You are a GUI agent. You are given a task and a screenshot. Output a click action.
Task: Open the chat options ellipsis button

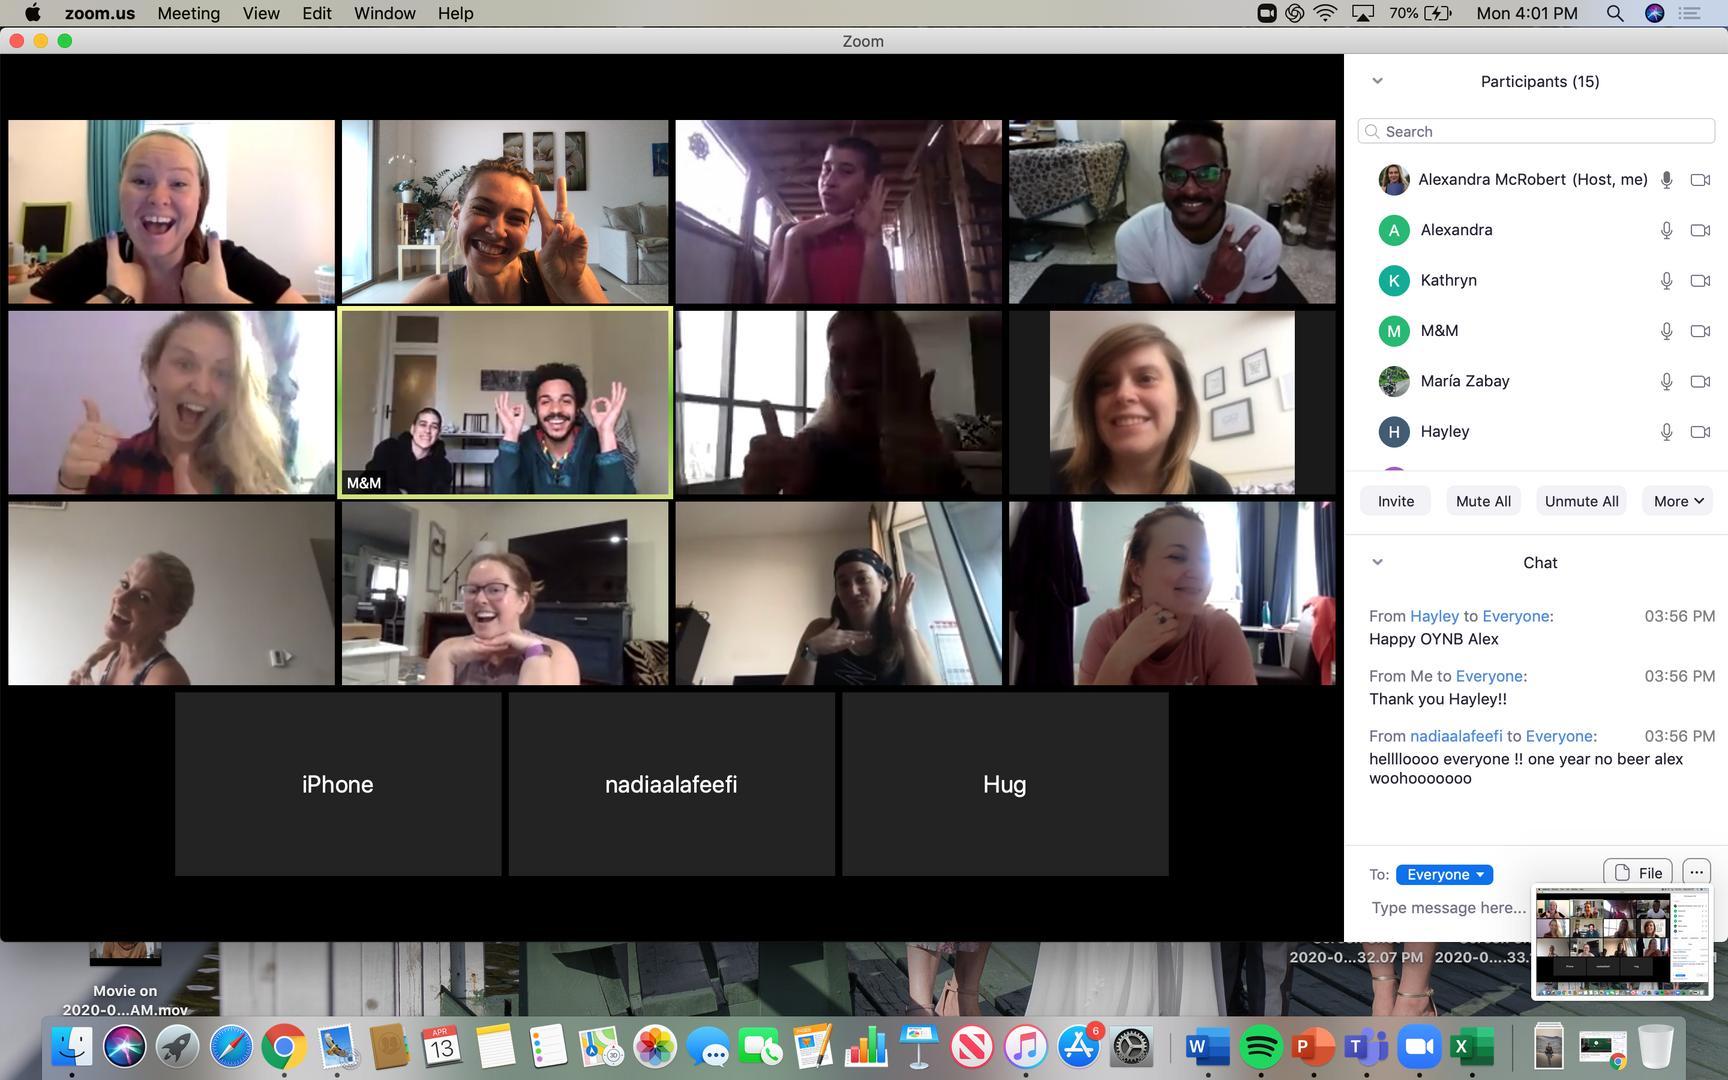pos(1696,872)
